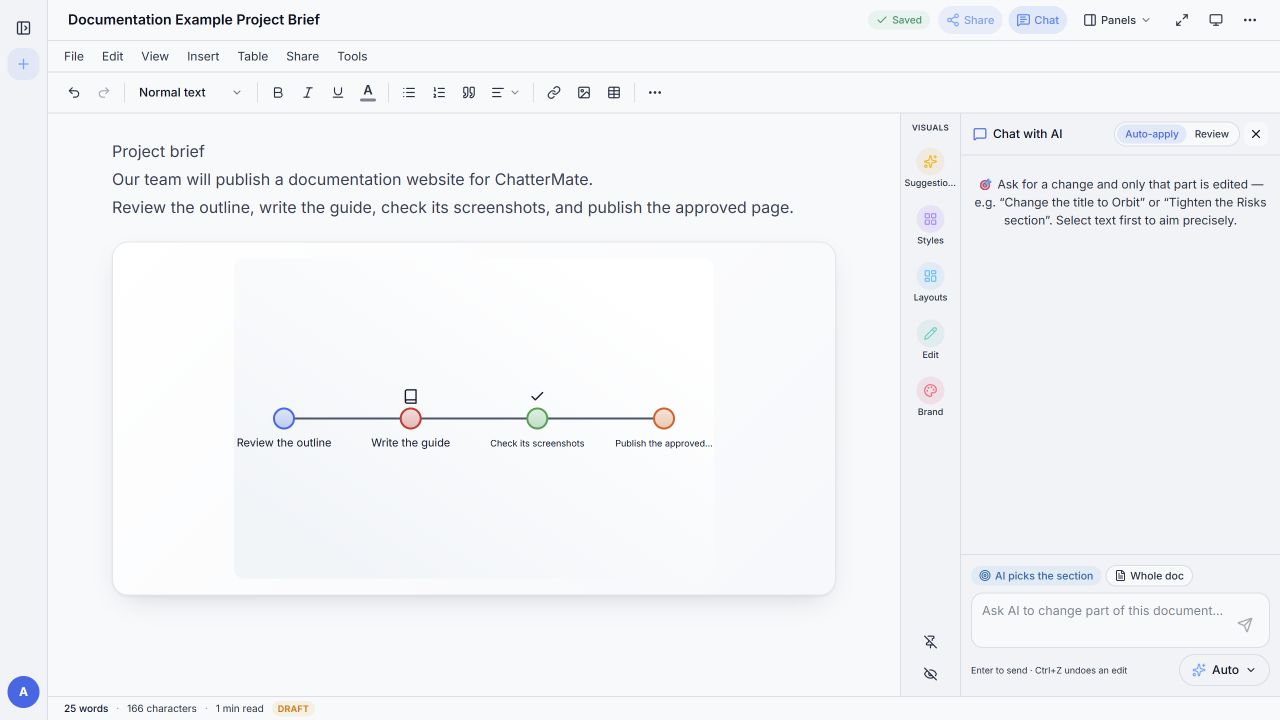Viewport: 1280px width, 720px height.
Task: Click the Saved status badge
Action: pos(899,20)
